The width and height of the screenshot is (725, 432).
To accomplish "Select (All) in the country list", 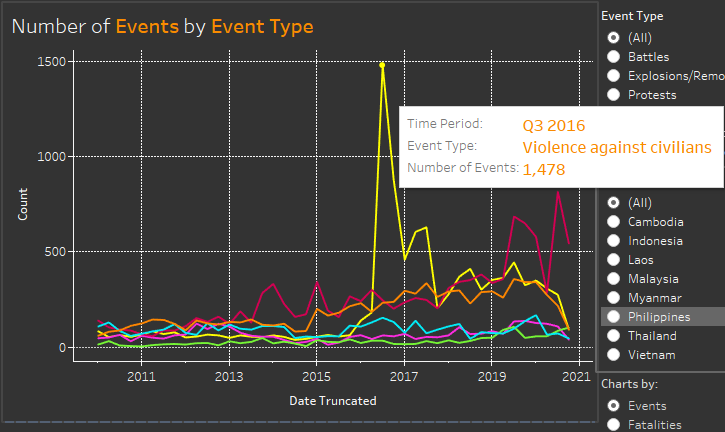I will coord(613,202).
